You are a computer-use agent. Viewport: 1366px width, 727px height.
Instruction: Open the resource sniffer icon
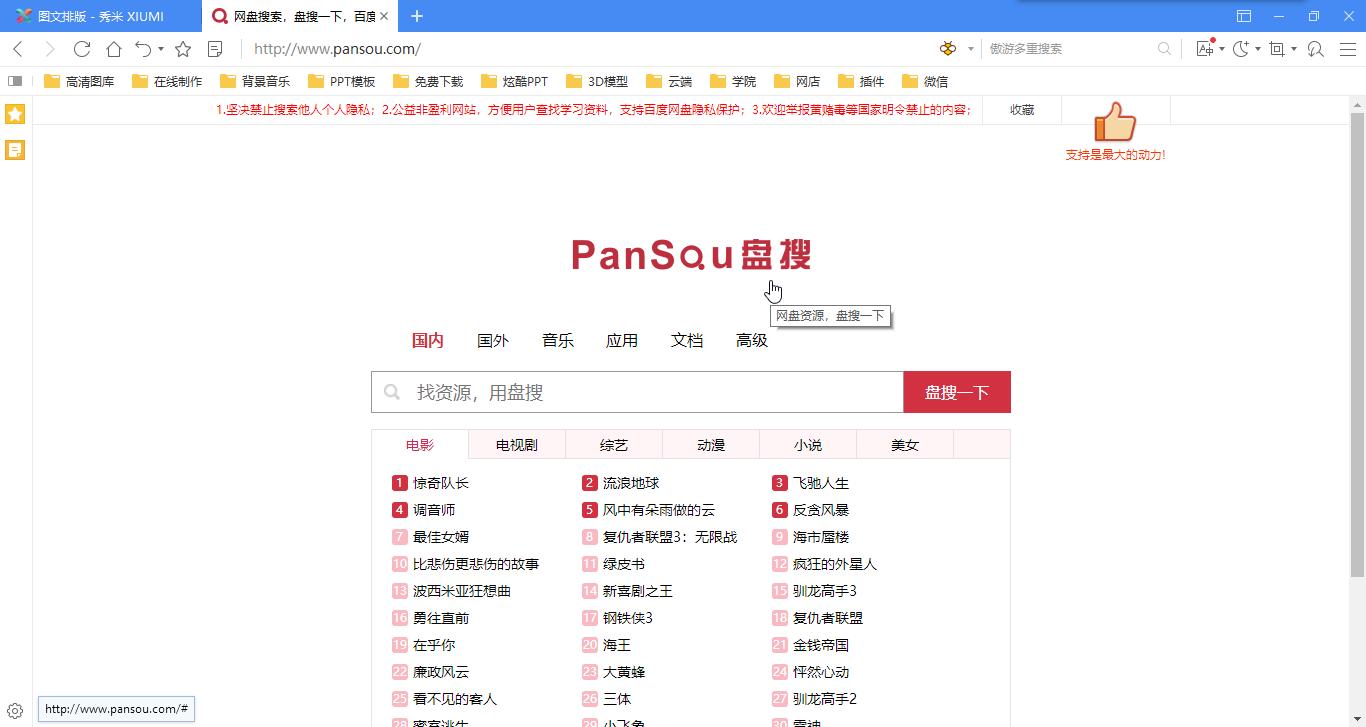point(1314,48)
